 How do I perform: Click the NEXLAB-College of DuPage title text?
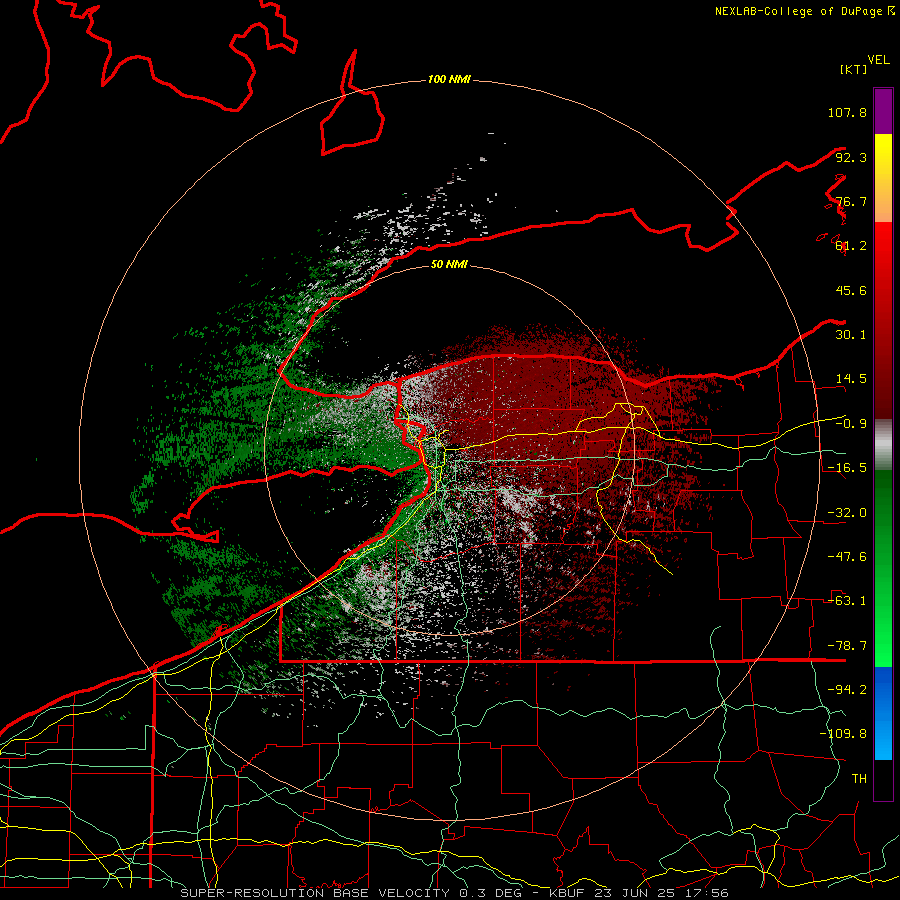(805, 11)
